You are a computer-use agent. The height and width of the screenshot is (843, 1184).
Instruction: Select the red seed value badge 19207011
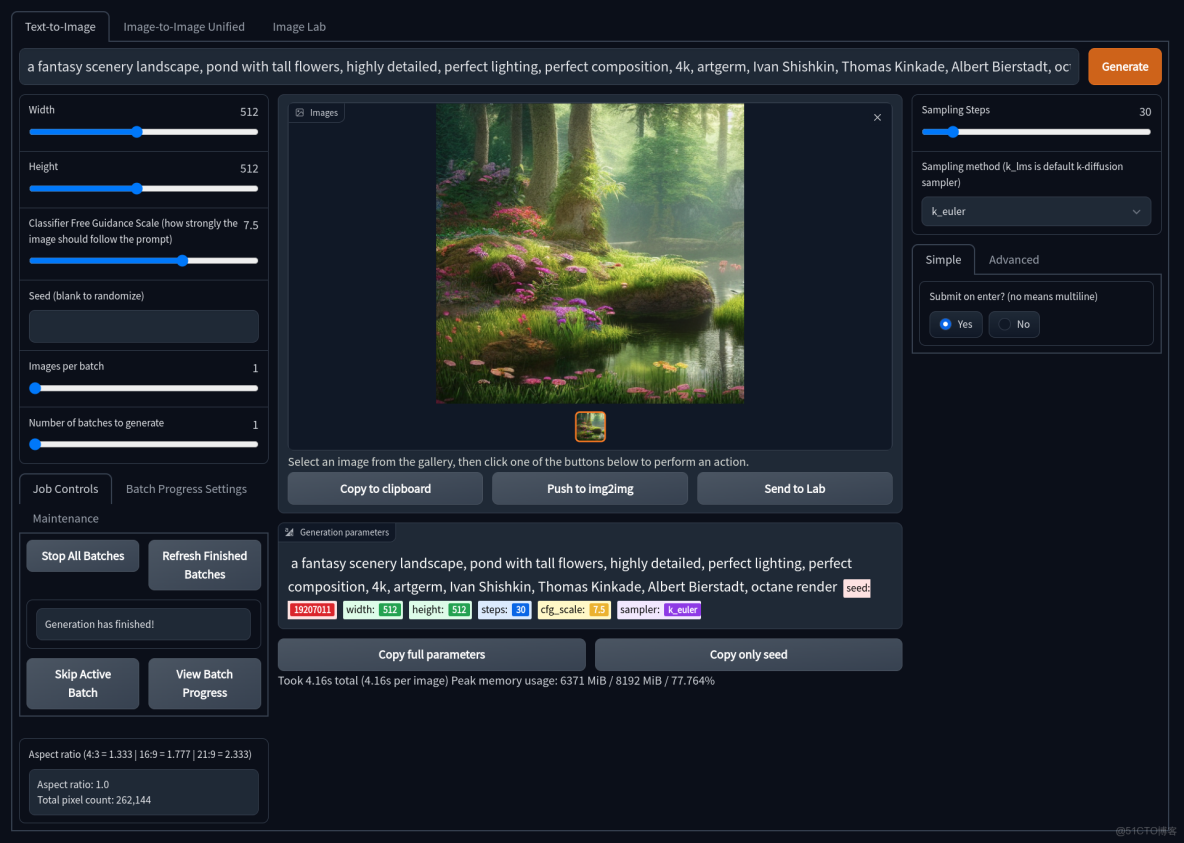[x=311, y=609]
